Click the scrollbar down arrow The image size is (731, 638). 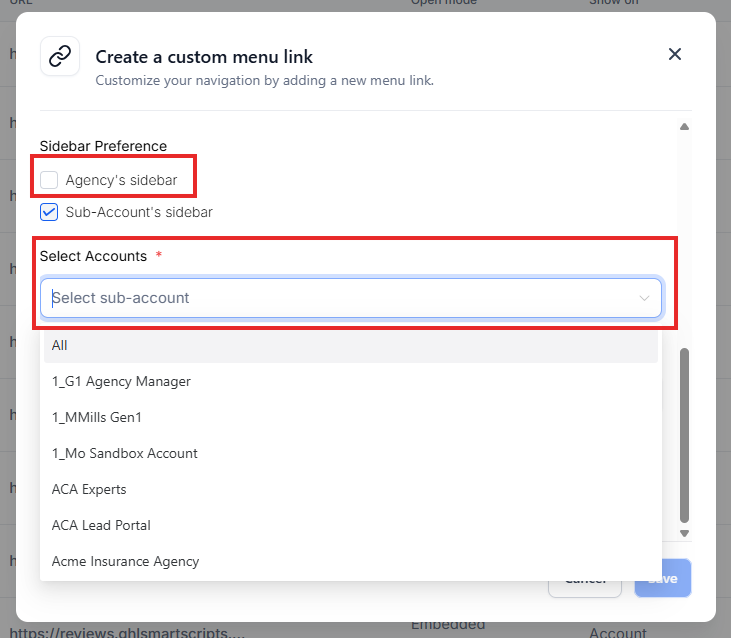click(x=685, y=533)
